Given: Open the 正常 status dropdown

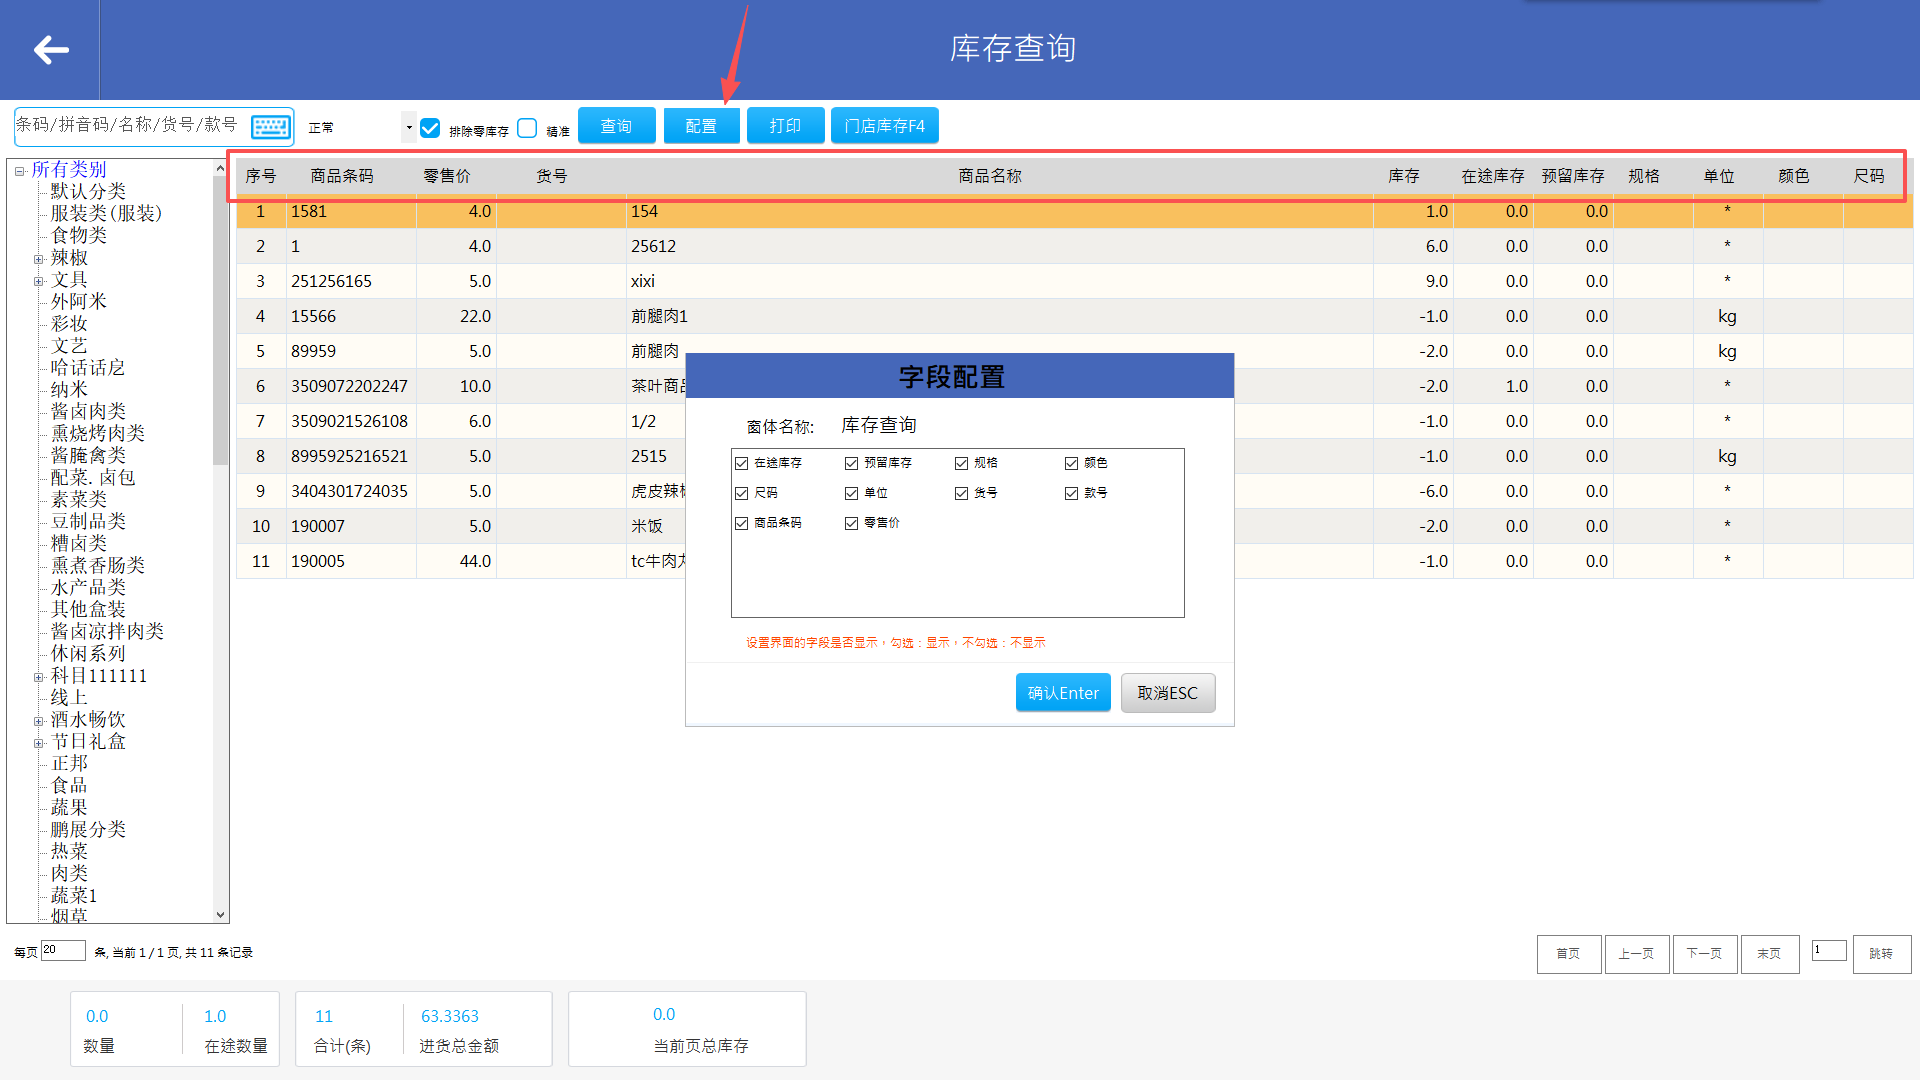Looking at the screenshot, I should point(408,127).
